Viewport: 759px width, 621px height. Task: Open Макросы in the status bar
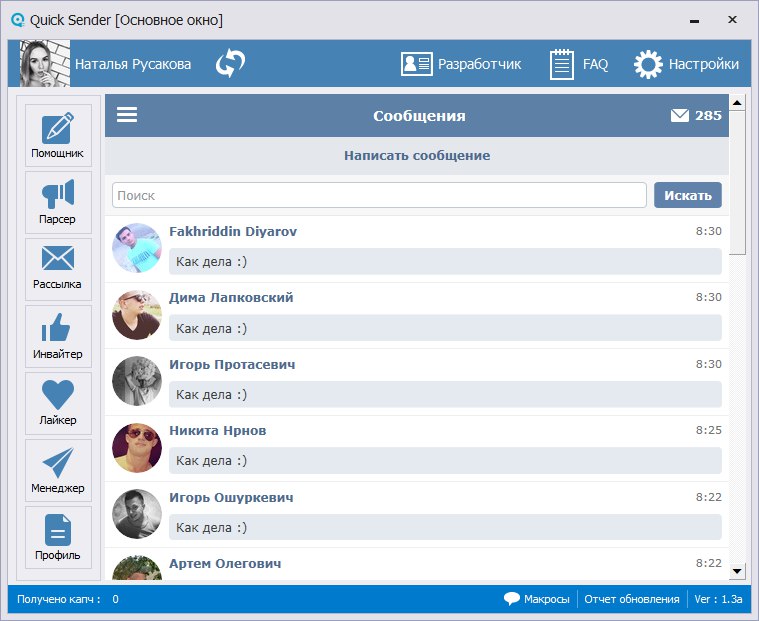[x=537, y=599]
